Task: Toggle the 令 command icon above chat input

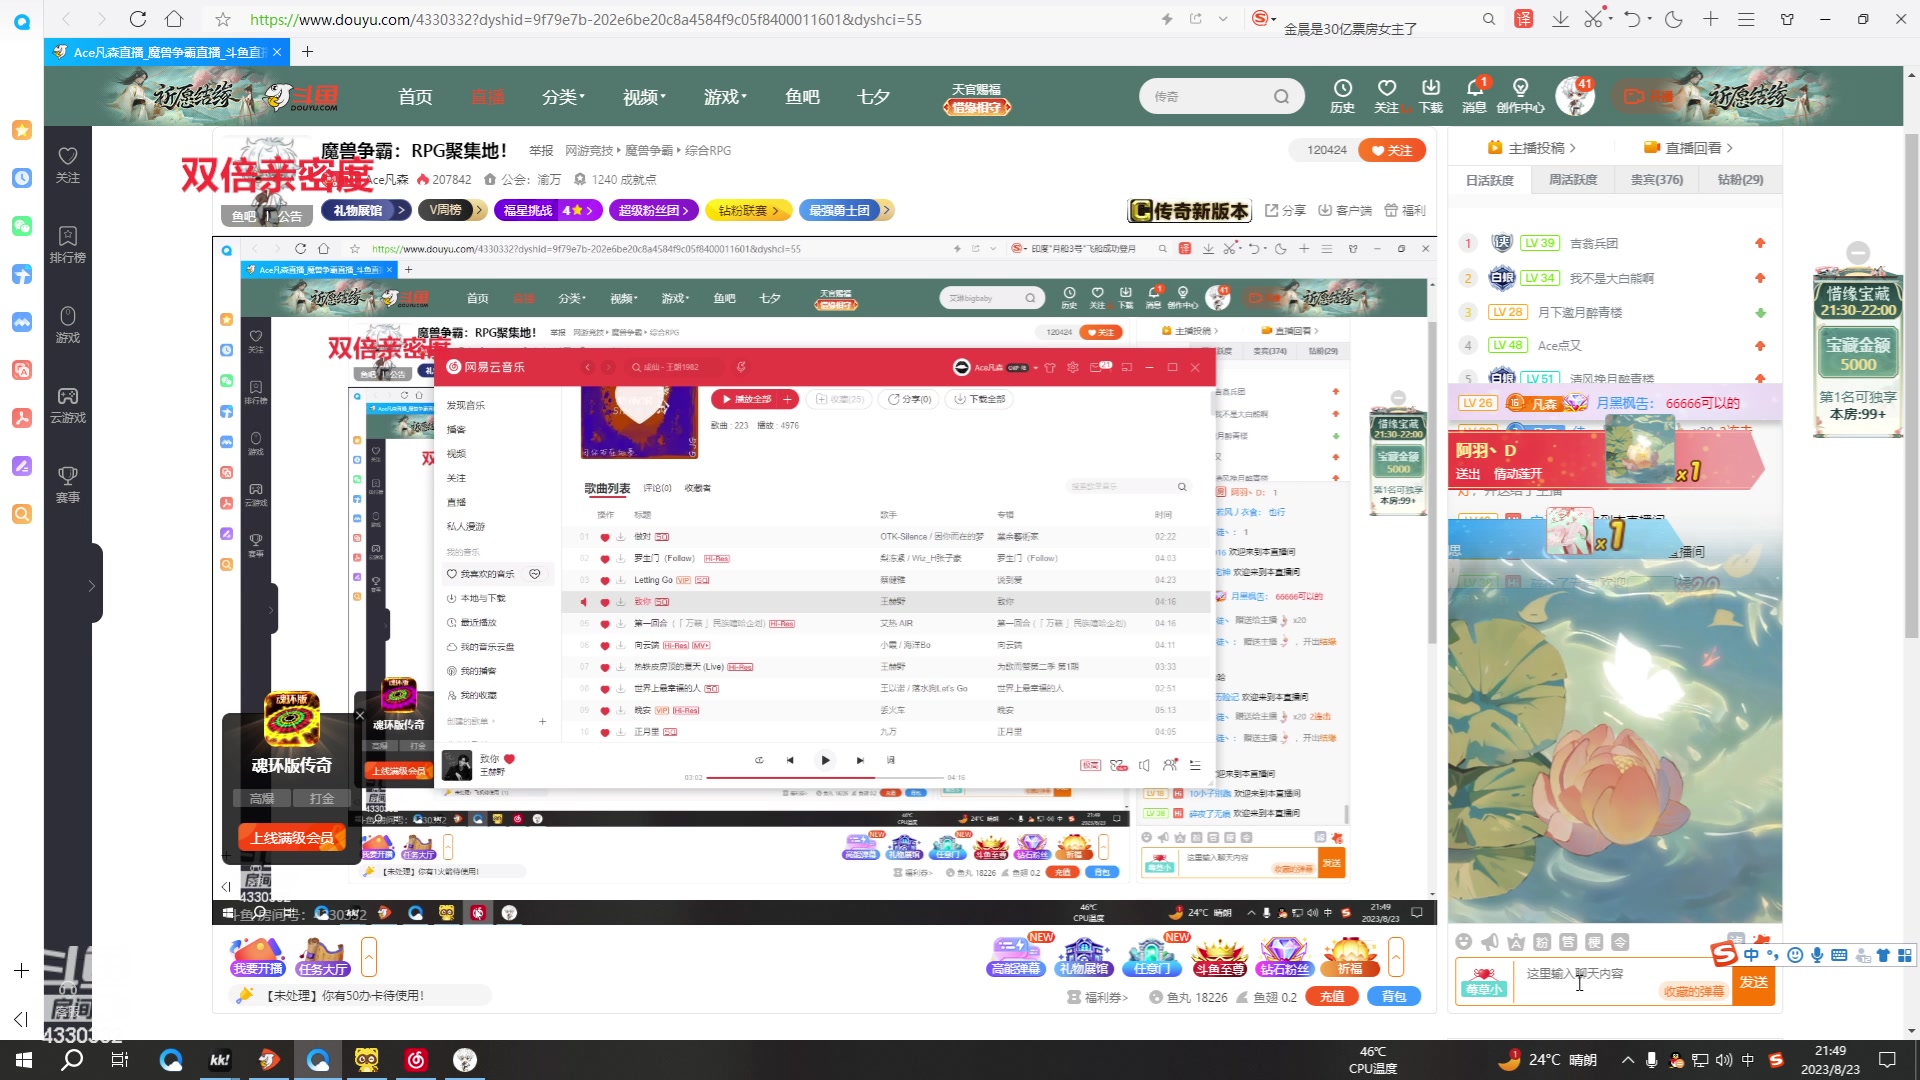Action: pyautogui.click(x=1620, y=942)
